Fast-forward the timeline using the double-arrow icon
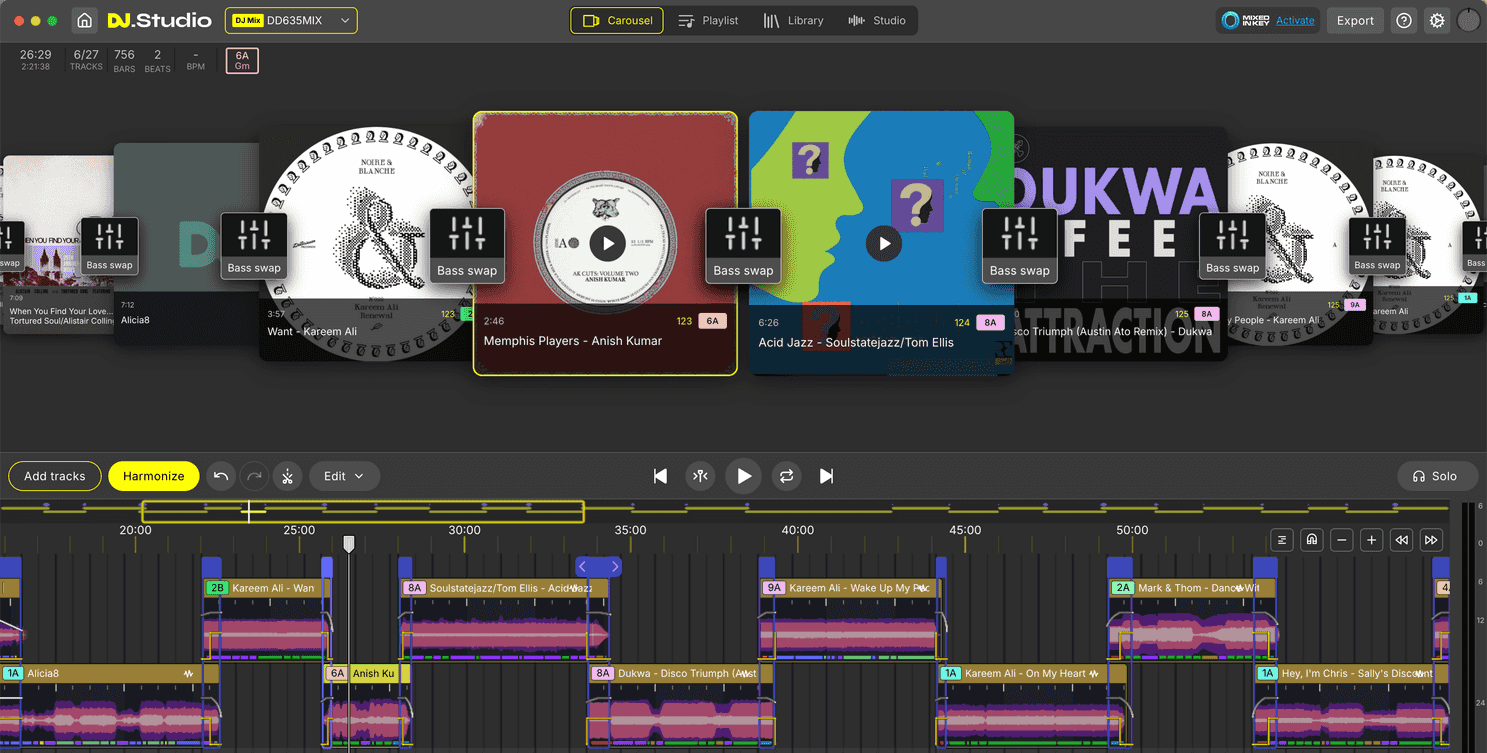The height and width of the screenshot is (753, 1487). [x=1430, y=539]
